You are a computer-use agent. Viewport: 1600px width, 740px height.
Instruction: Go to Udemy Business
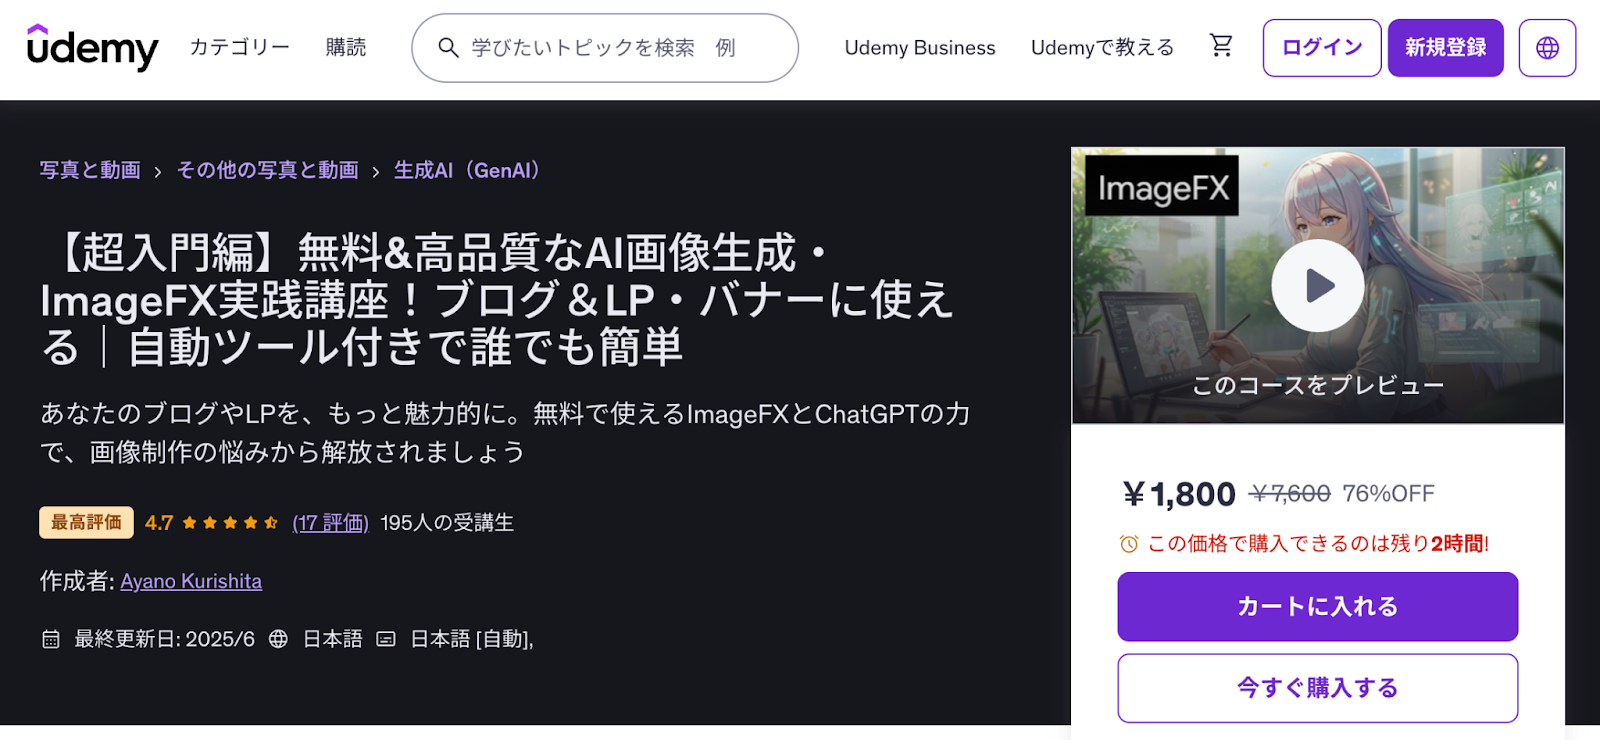[920, 48]
